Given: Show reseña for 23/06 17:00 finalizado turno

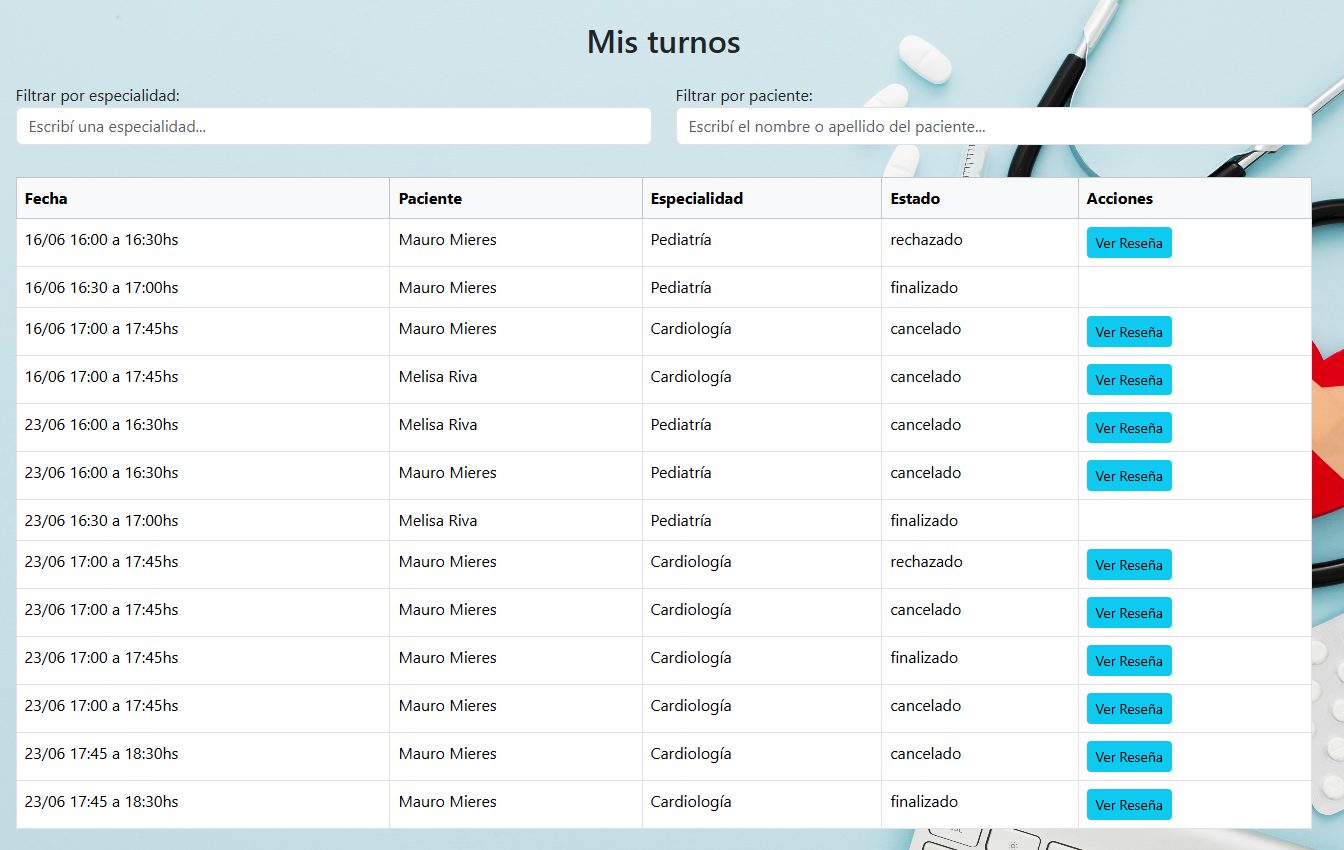Looking at the screenshot, I should click(1129, 661).
